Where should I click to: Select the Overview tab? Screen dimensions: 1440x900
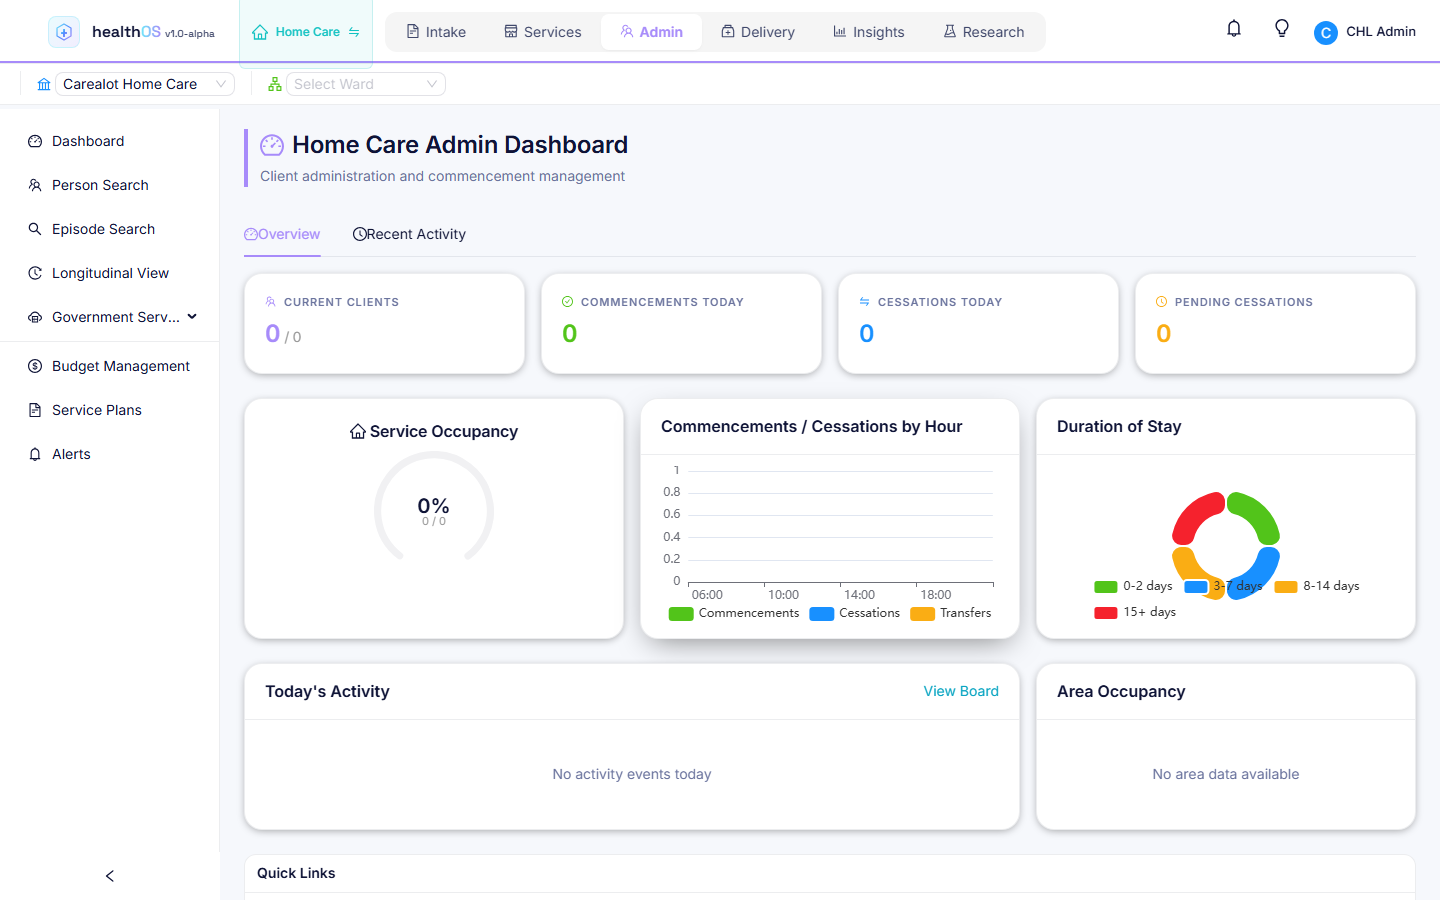[282, 234]
